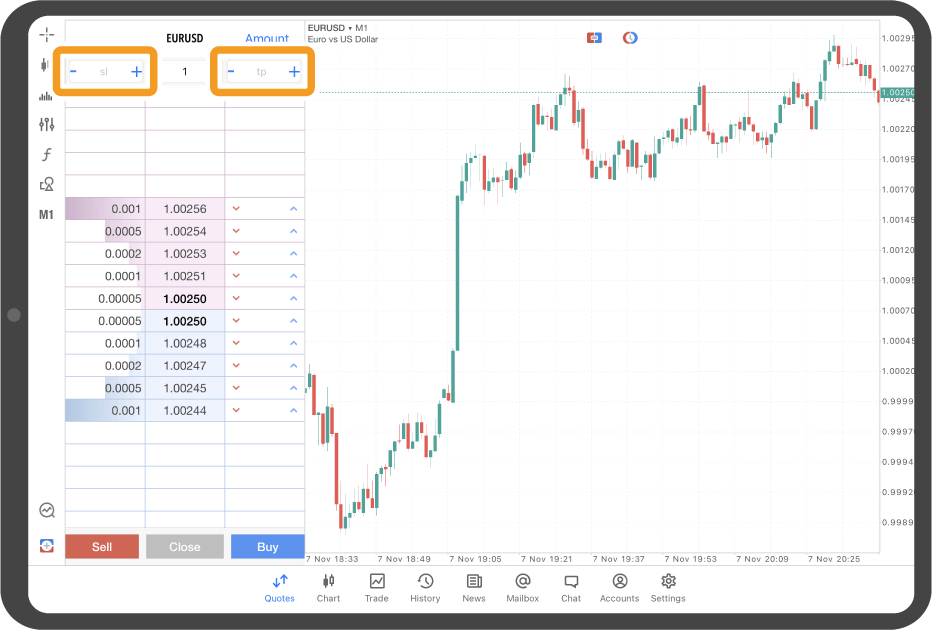Click red down chevron on 1.00256 row

pyautogui.click(x=236, y=209)
